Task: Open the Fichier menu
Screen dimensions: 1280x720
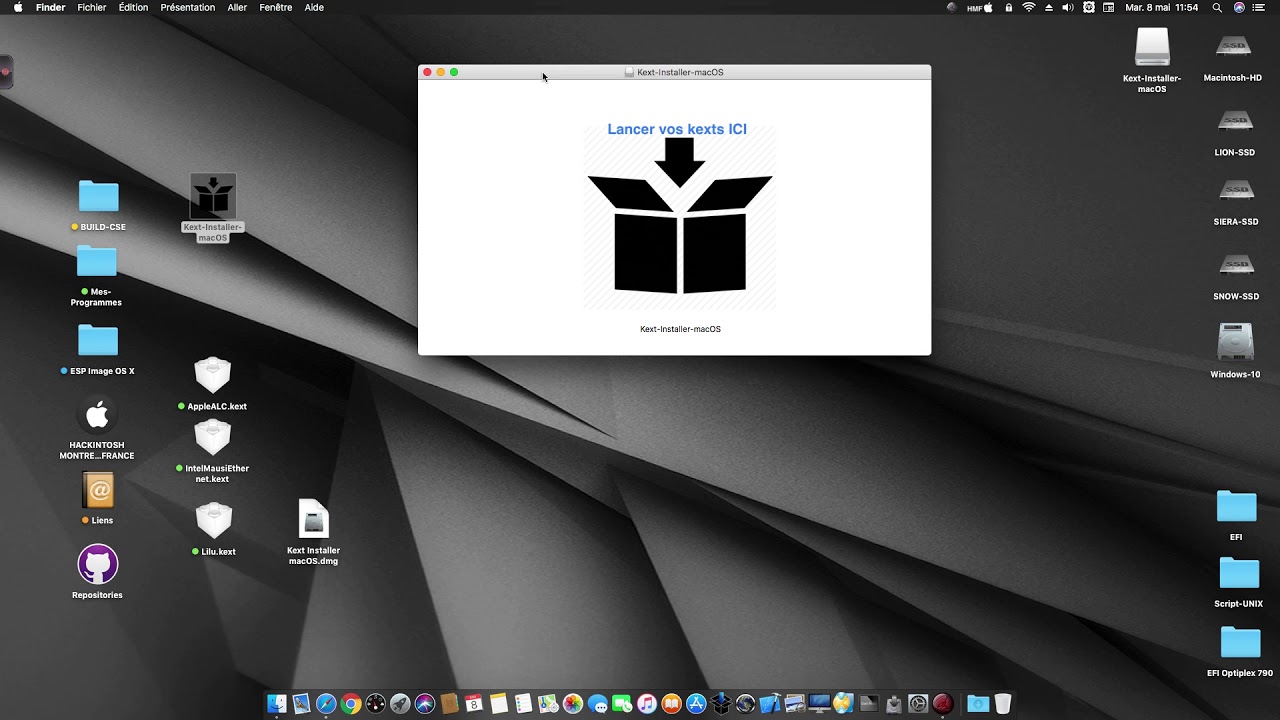Action: [x=92, y=7]
